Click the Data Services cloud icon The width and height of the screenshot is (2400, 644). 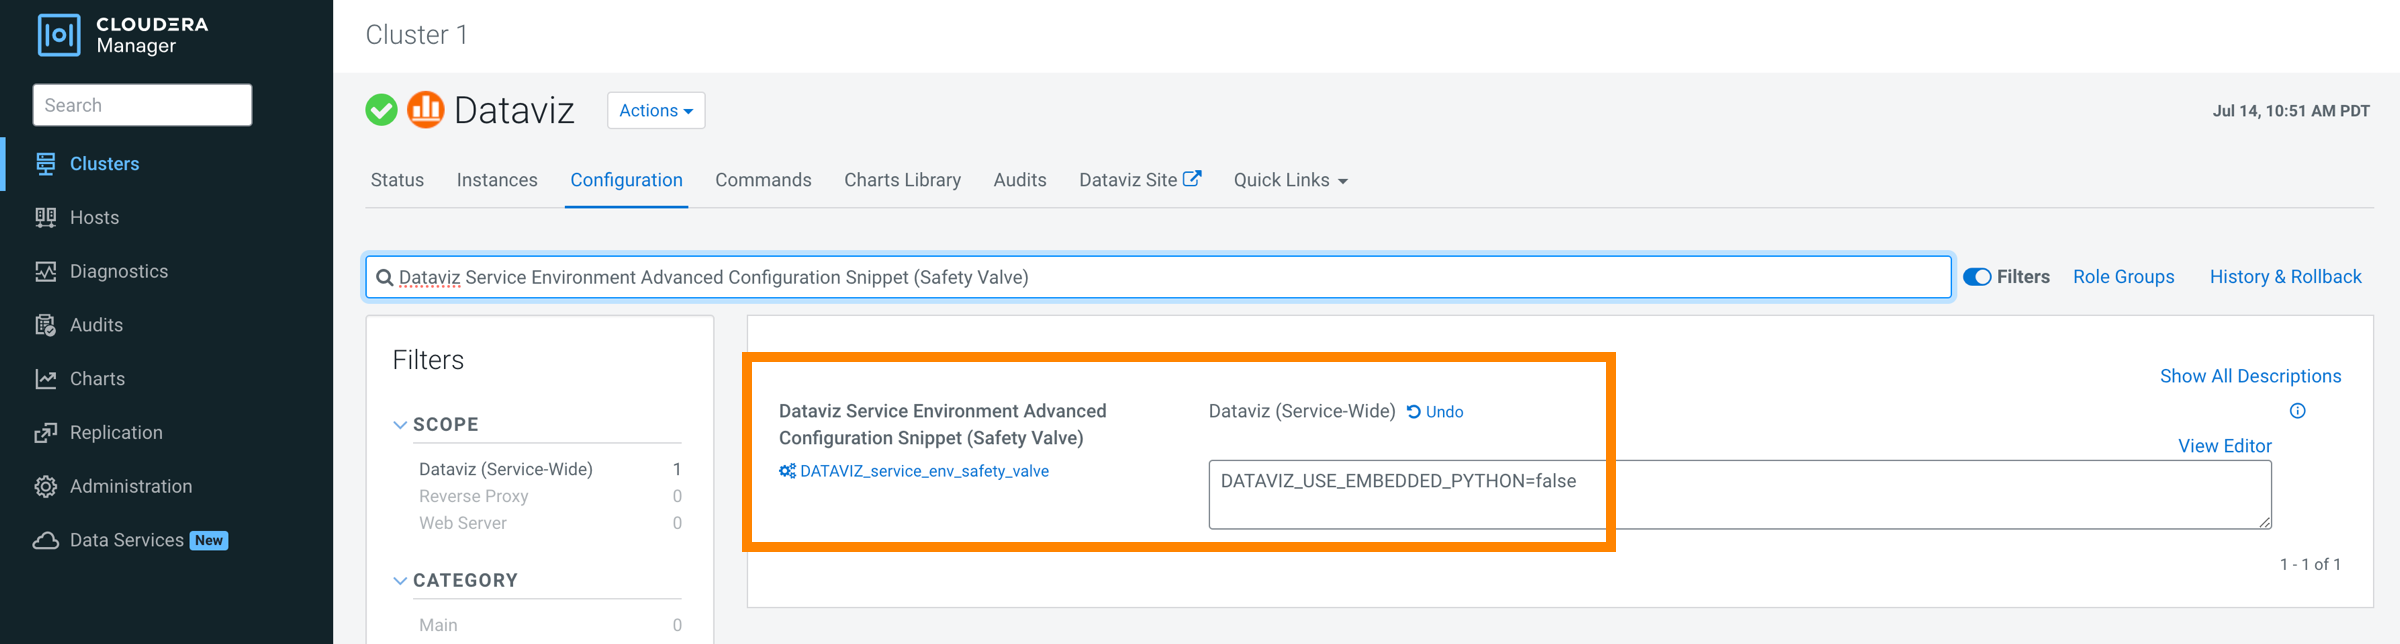coord(46,540)
